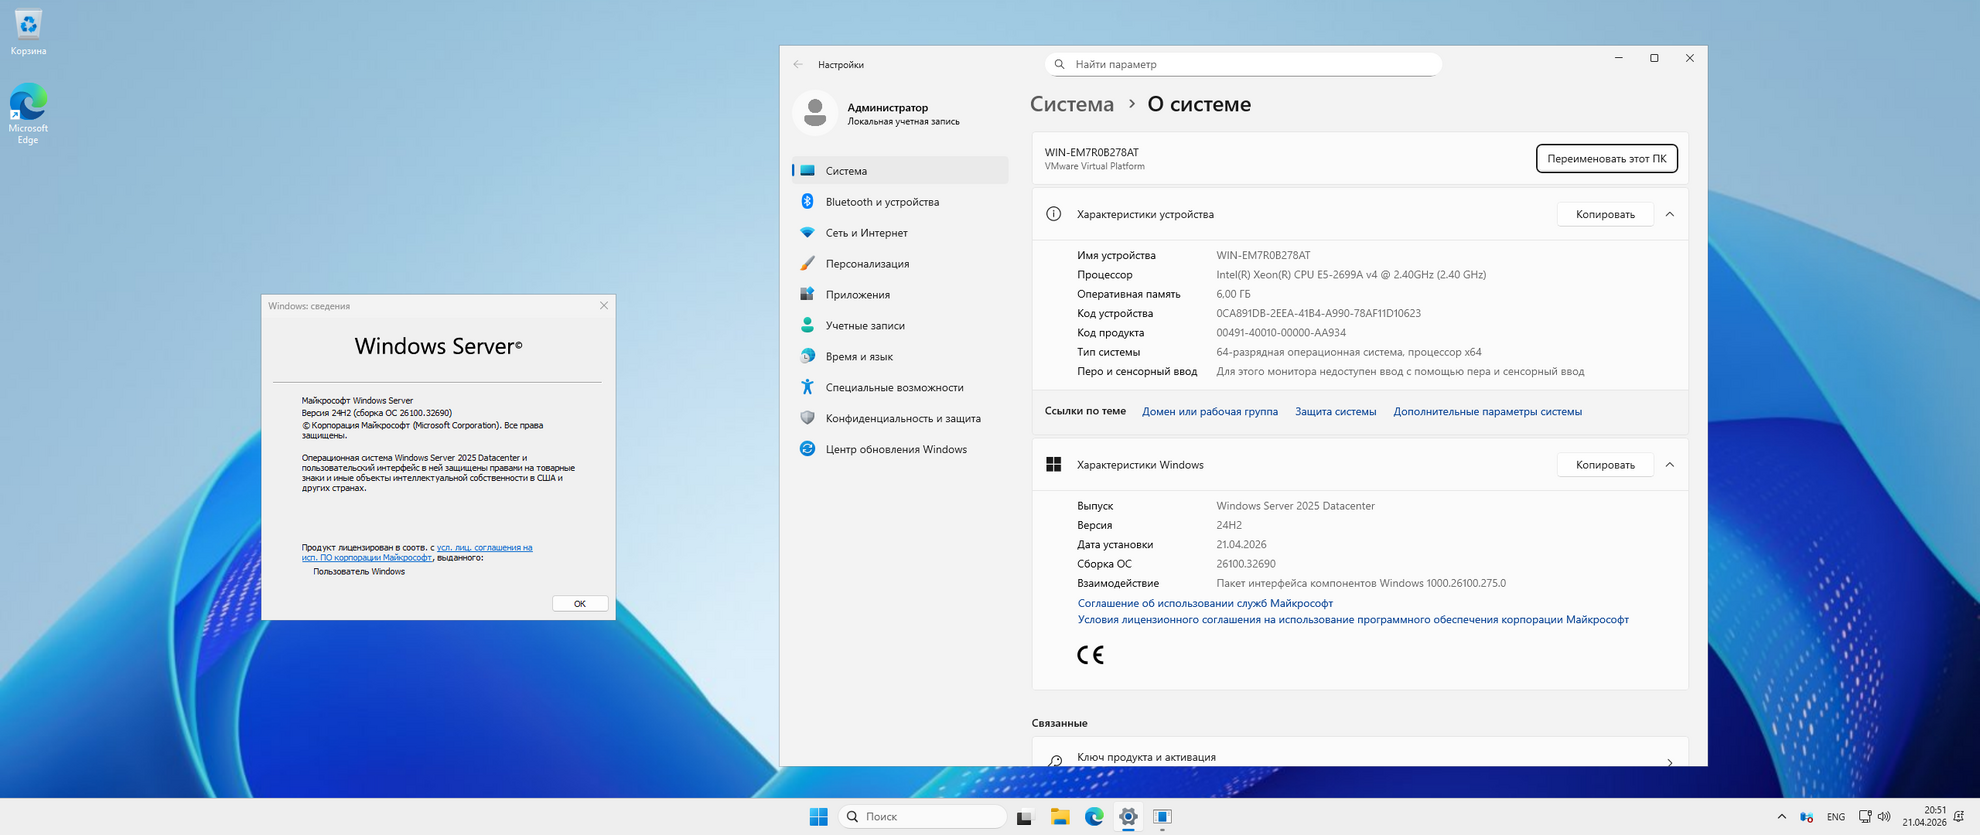Go to Учетные записи settings page
Screen dimensions: 1980x835
864,326
